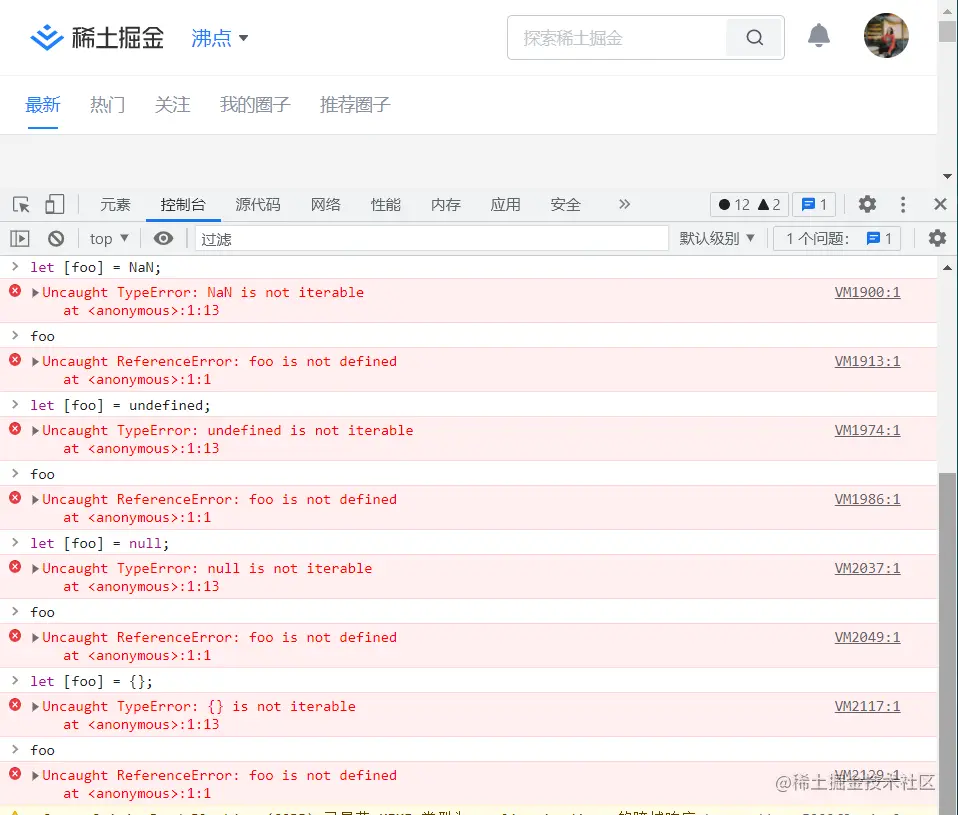Open source link VM2049:1
The image size is (958, 815).
(x=867, y=638)
